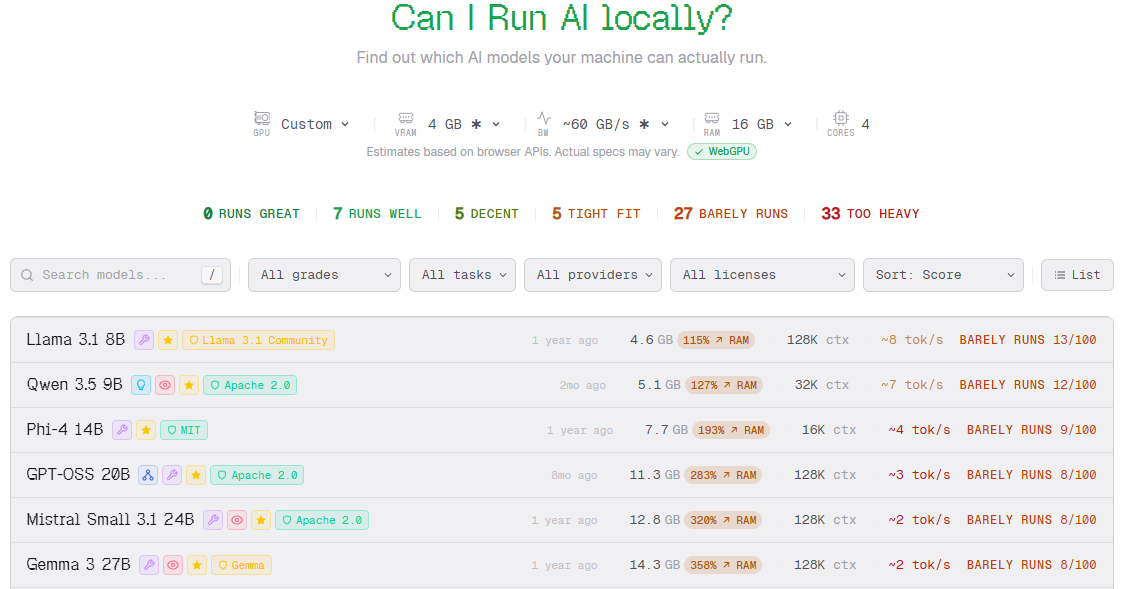1127x589 pixels.
Task: Click the star icon on Llama 3.1 8B
Action: click(x=167, y=340)
